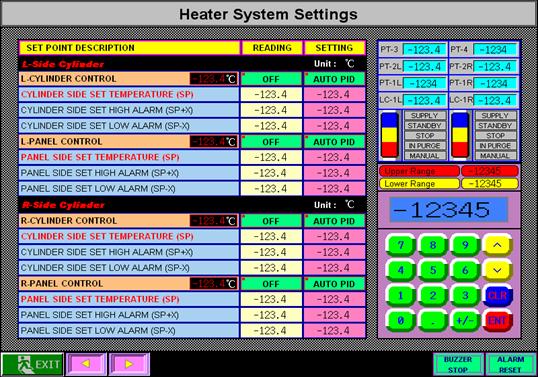The image size is (538, 377).
Task: Toggle R-CYLINDER CONTROL AUTO PID mode
Action: 334,221
